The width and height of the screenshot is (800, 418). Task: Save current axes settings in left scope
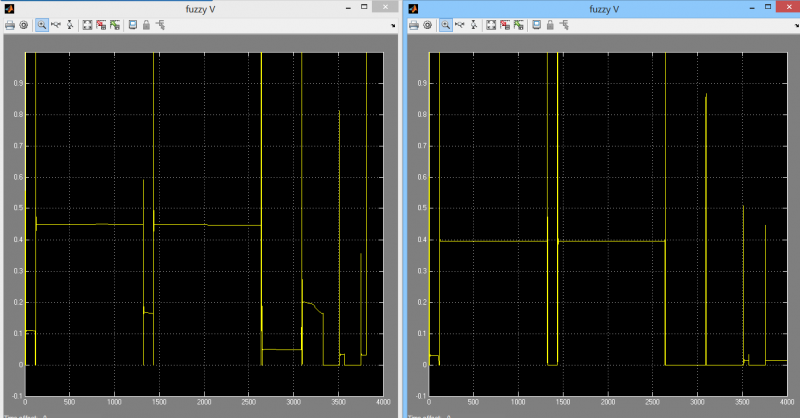(x=101, y=25)
